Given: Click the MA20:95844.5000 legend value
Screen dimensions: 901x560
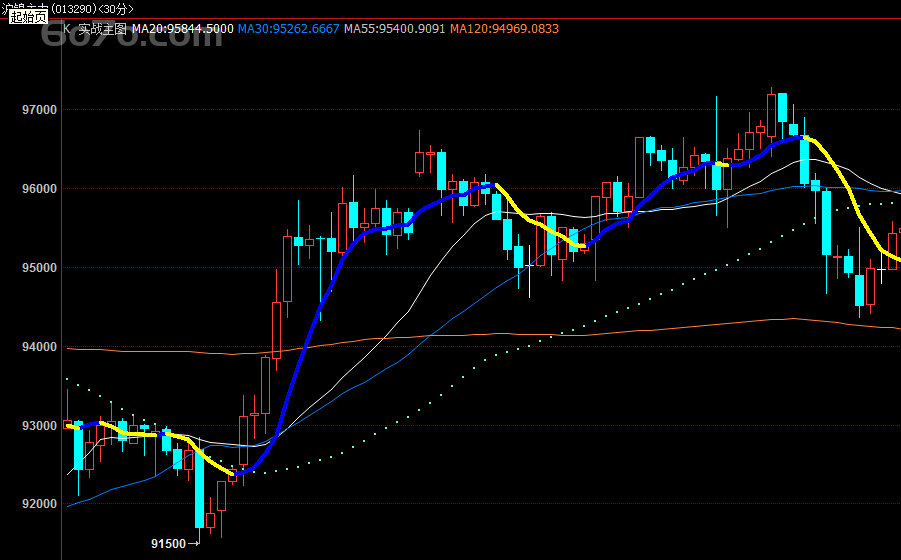Looking at the screenshot, I should click(183, 29).
